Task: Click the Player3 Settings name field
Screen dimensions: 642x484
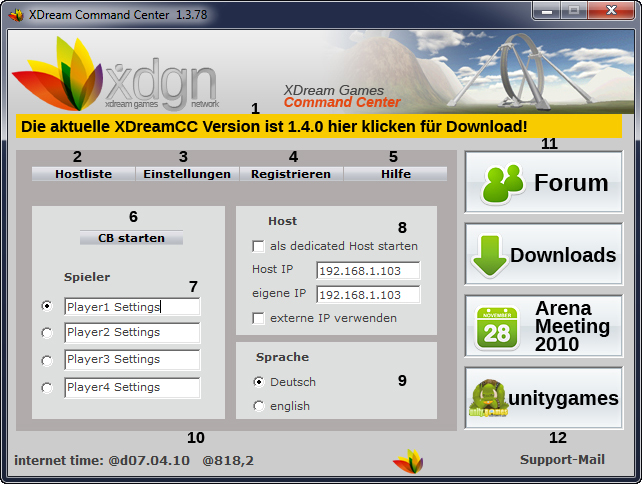Action: coord(132,360)
